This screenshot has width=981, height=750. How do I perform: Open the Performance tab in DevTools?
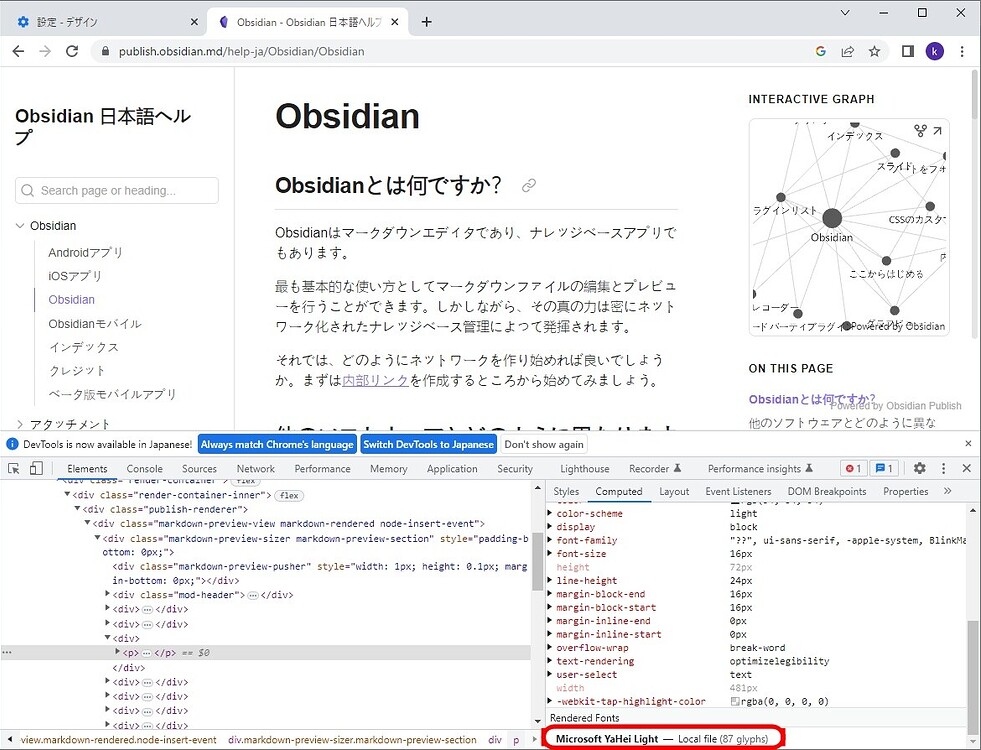coord(322,469)
